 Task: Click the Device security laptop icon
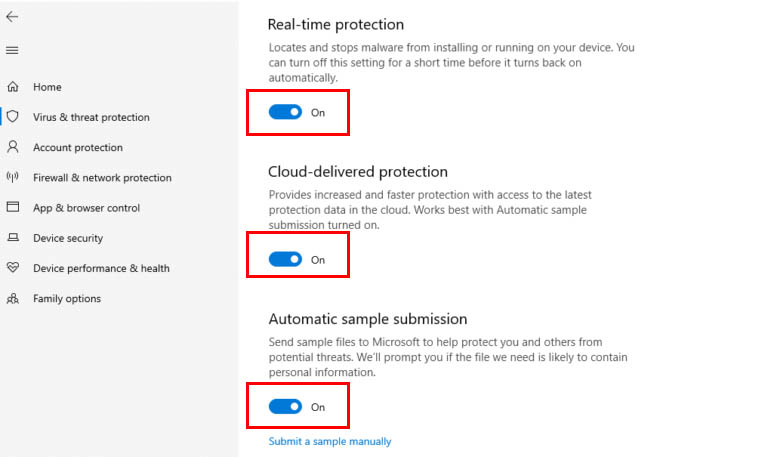pyautogui.click(x=13, y=238)
